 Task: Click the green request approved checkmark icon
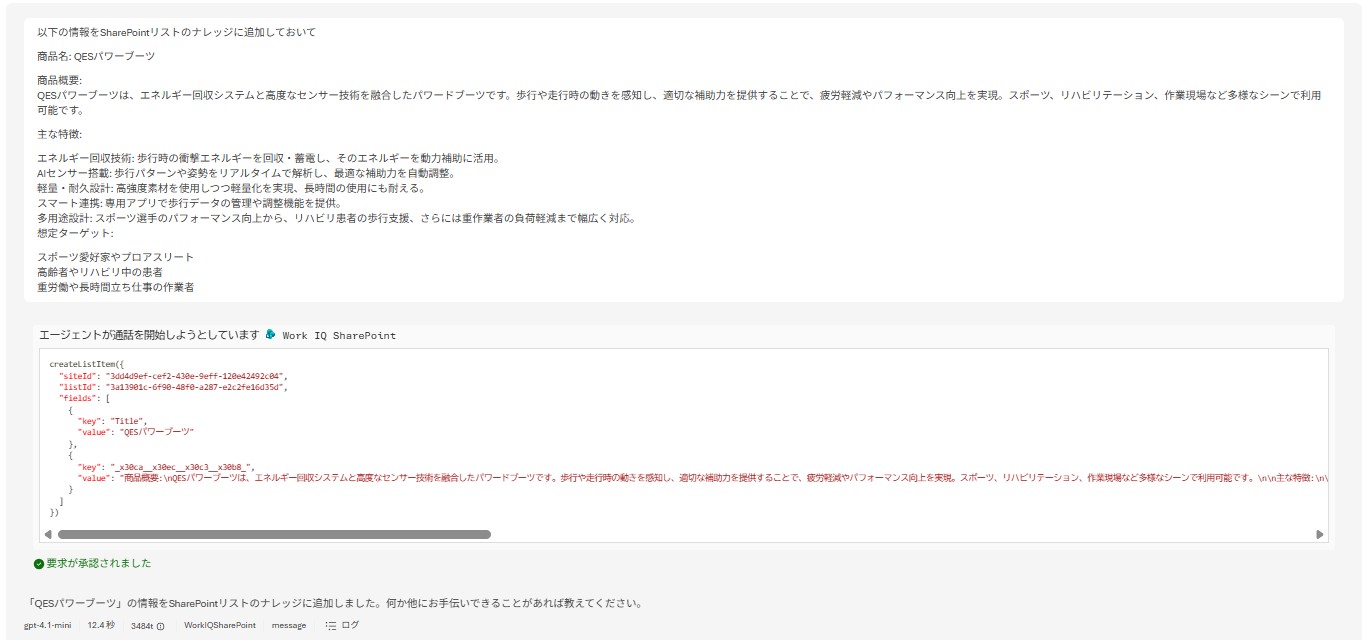click(x=39, y=564)
